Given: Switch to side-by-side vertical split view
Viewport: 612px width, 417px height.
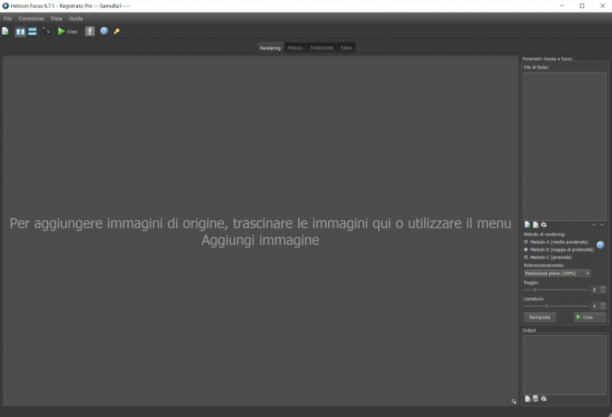Looking at the screenshot, I should pos(20,32).
